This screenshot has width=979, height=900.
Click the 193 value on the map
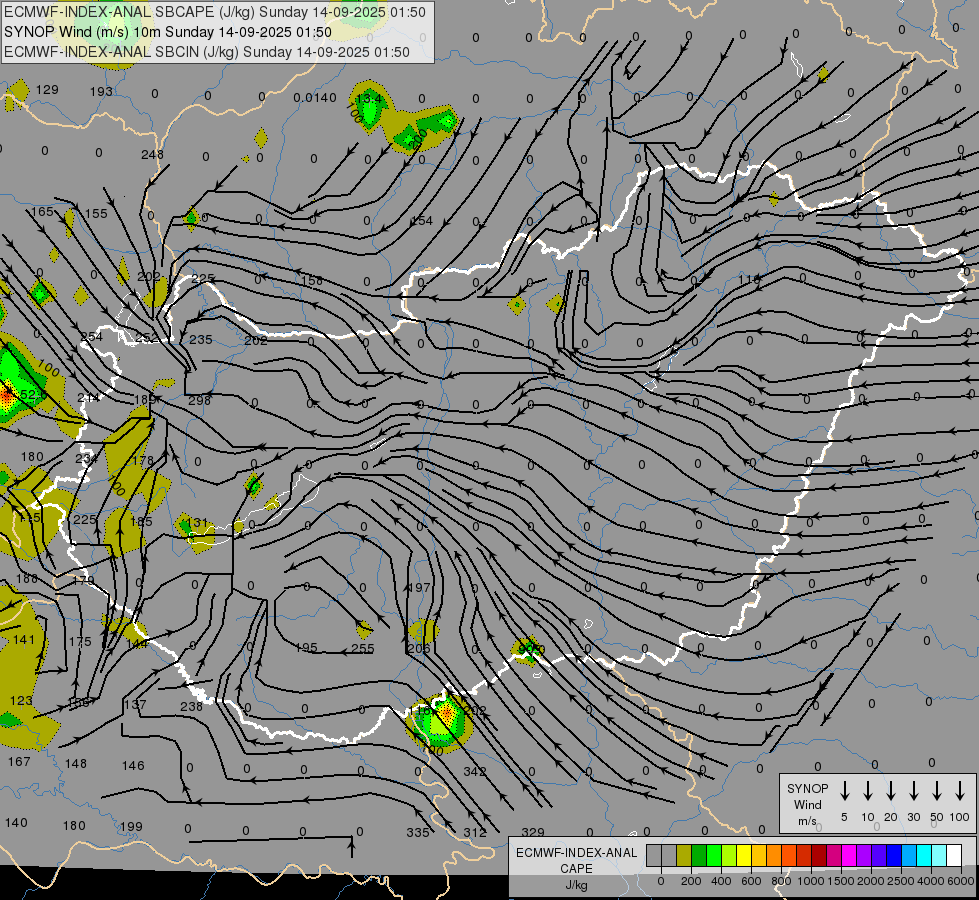click(x=101, y=92)
